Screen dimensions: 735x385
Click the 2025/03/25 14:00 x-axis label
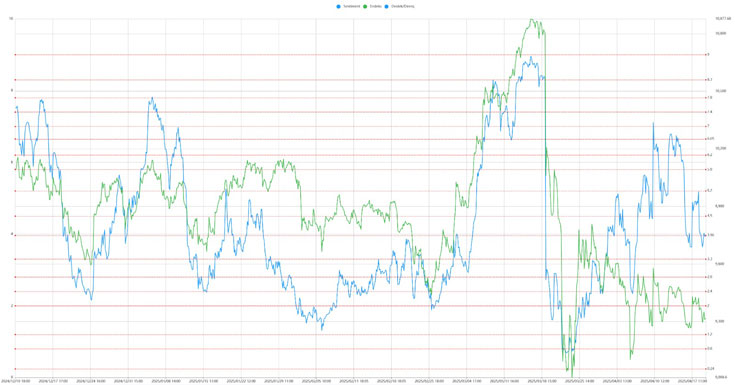579,381
